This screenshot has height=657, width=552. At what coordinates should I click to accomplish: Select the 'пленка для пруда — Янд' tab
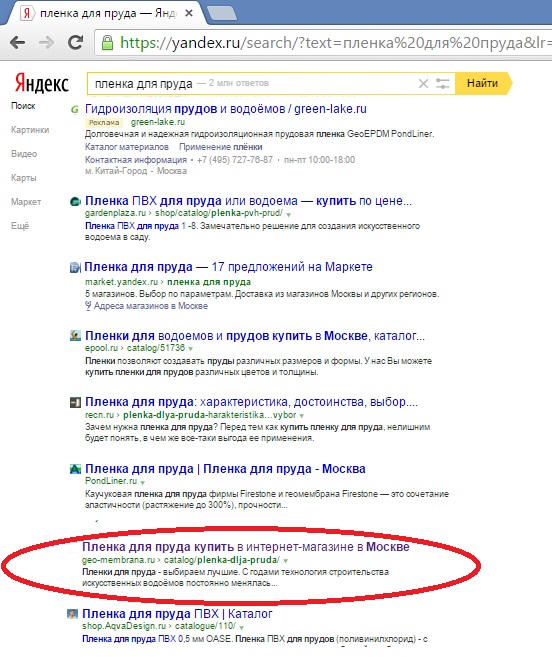coord(107,13)
